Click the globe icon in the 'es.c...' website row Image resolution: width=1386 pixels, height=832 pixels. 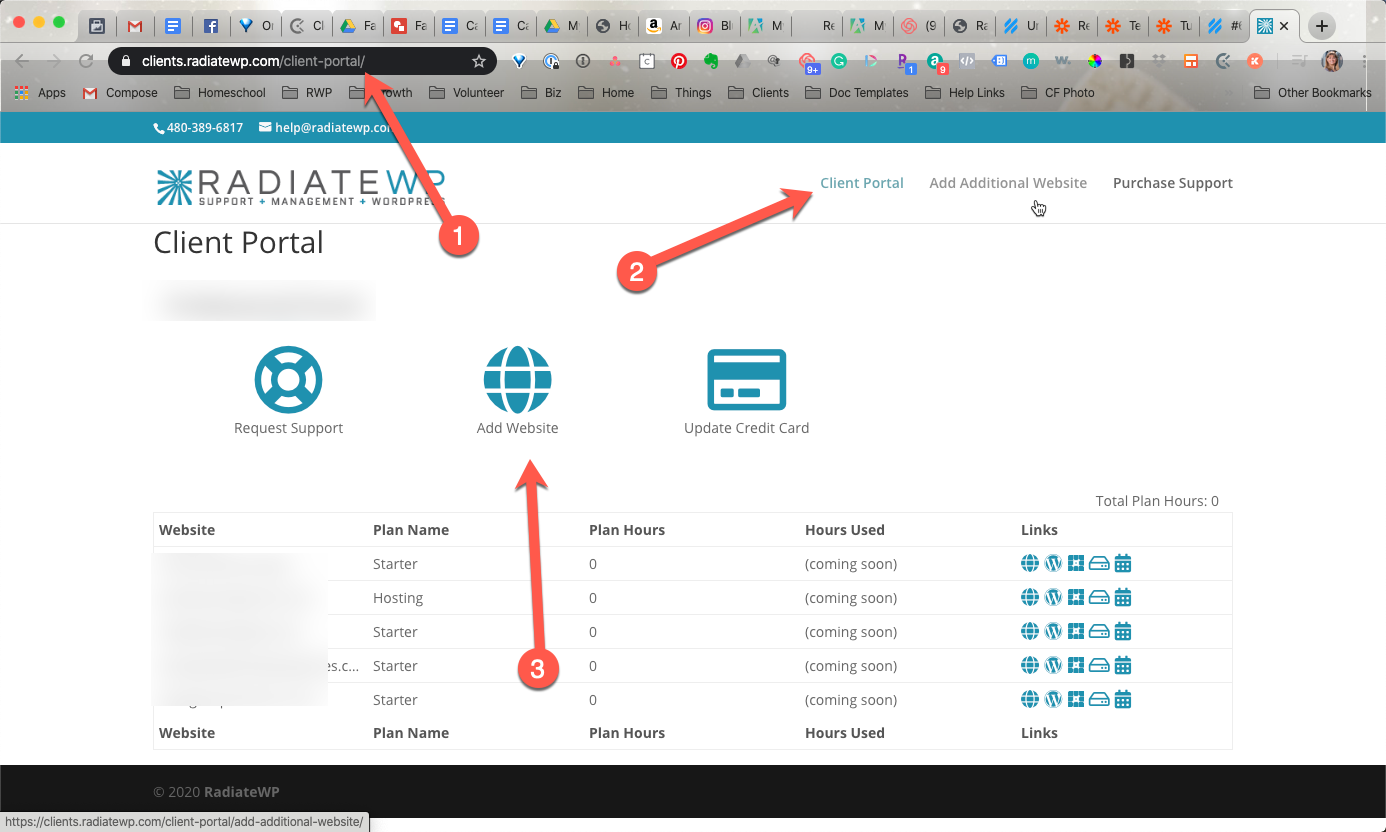[x=1029, y=665]
